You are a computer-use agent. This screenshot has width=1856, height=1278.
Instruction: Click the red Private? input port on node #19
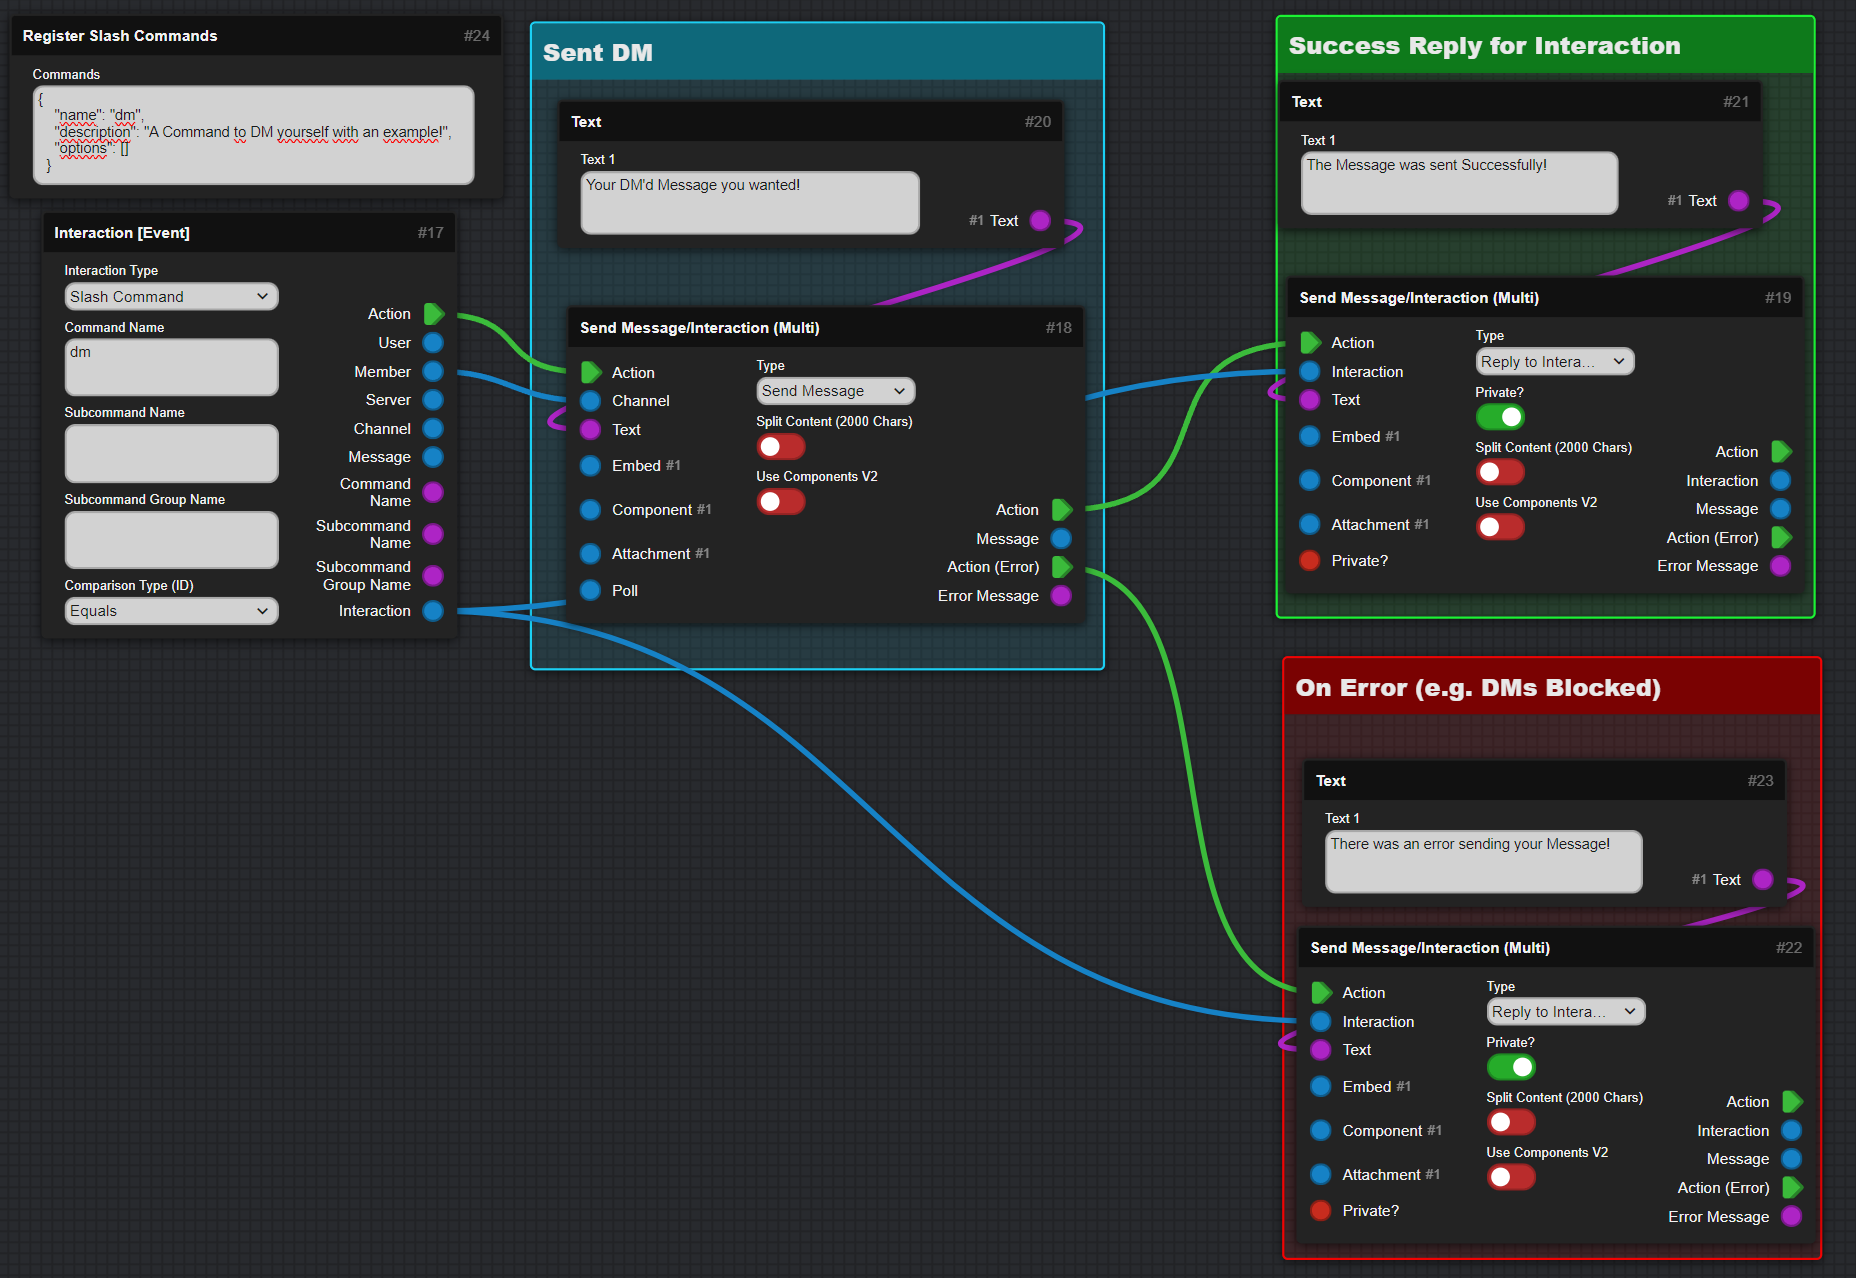1310,561
